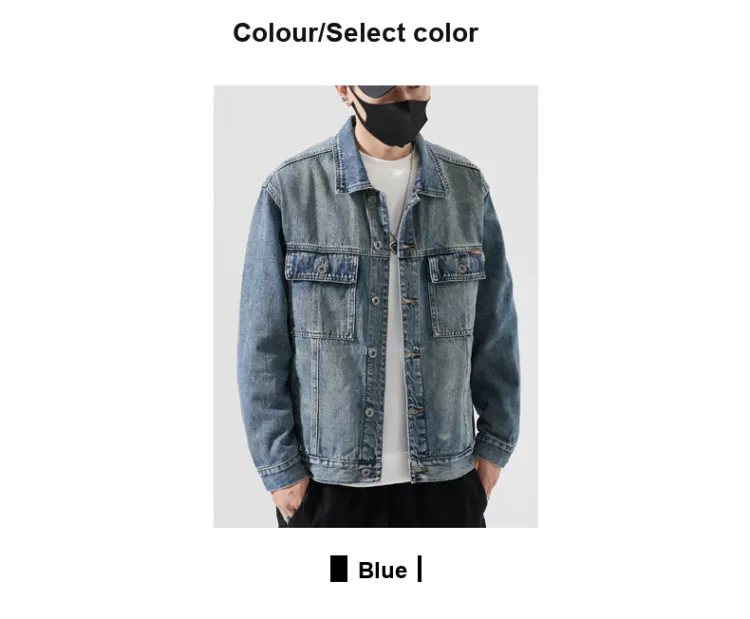Click the red tag on pocket flap

pyautogui.click(x=475, y=251)
